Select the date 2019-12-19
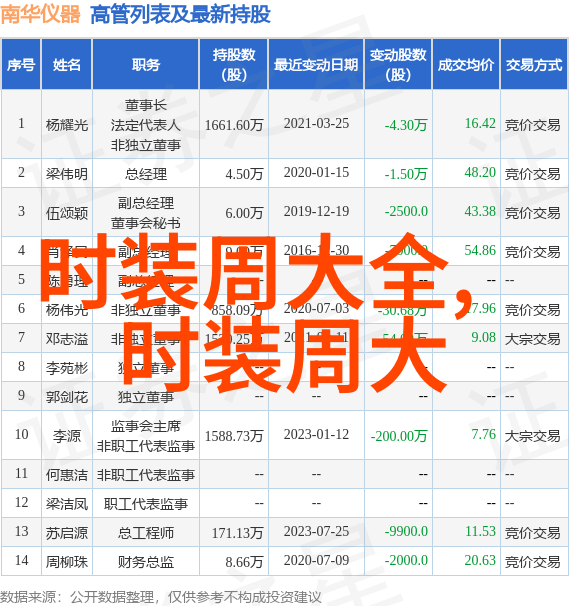Image resolution: width=569 pixels, height=606 pixels. click(316, 211)
